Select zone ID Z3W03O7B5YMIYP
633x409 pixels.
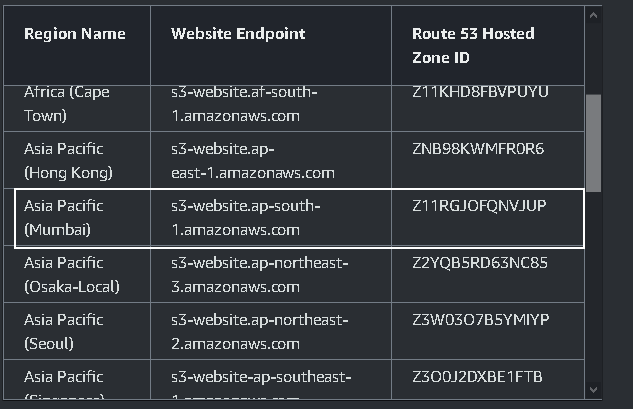tap(480, 320)
